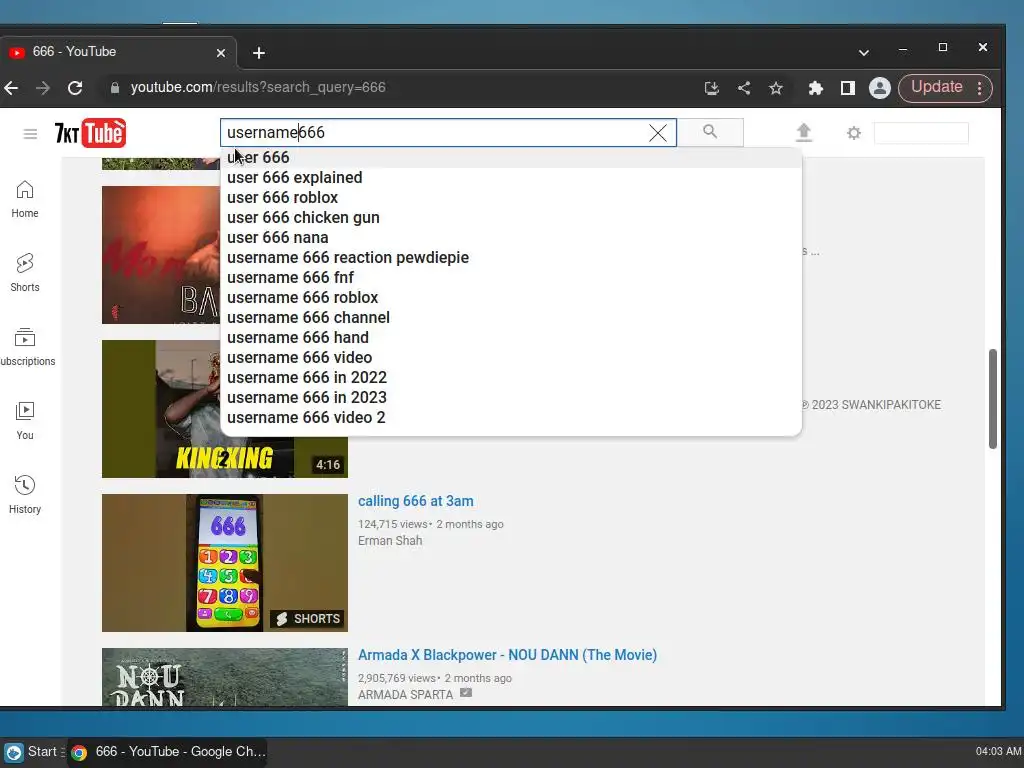Open Shorts in the sidebar
Screen dimensions: 1024x768
(25, 273)
